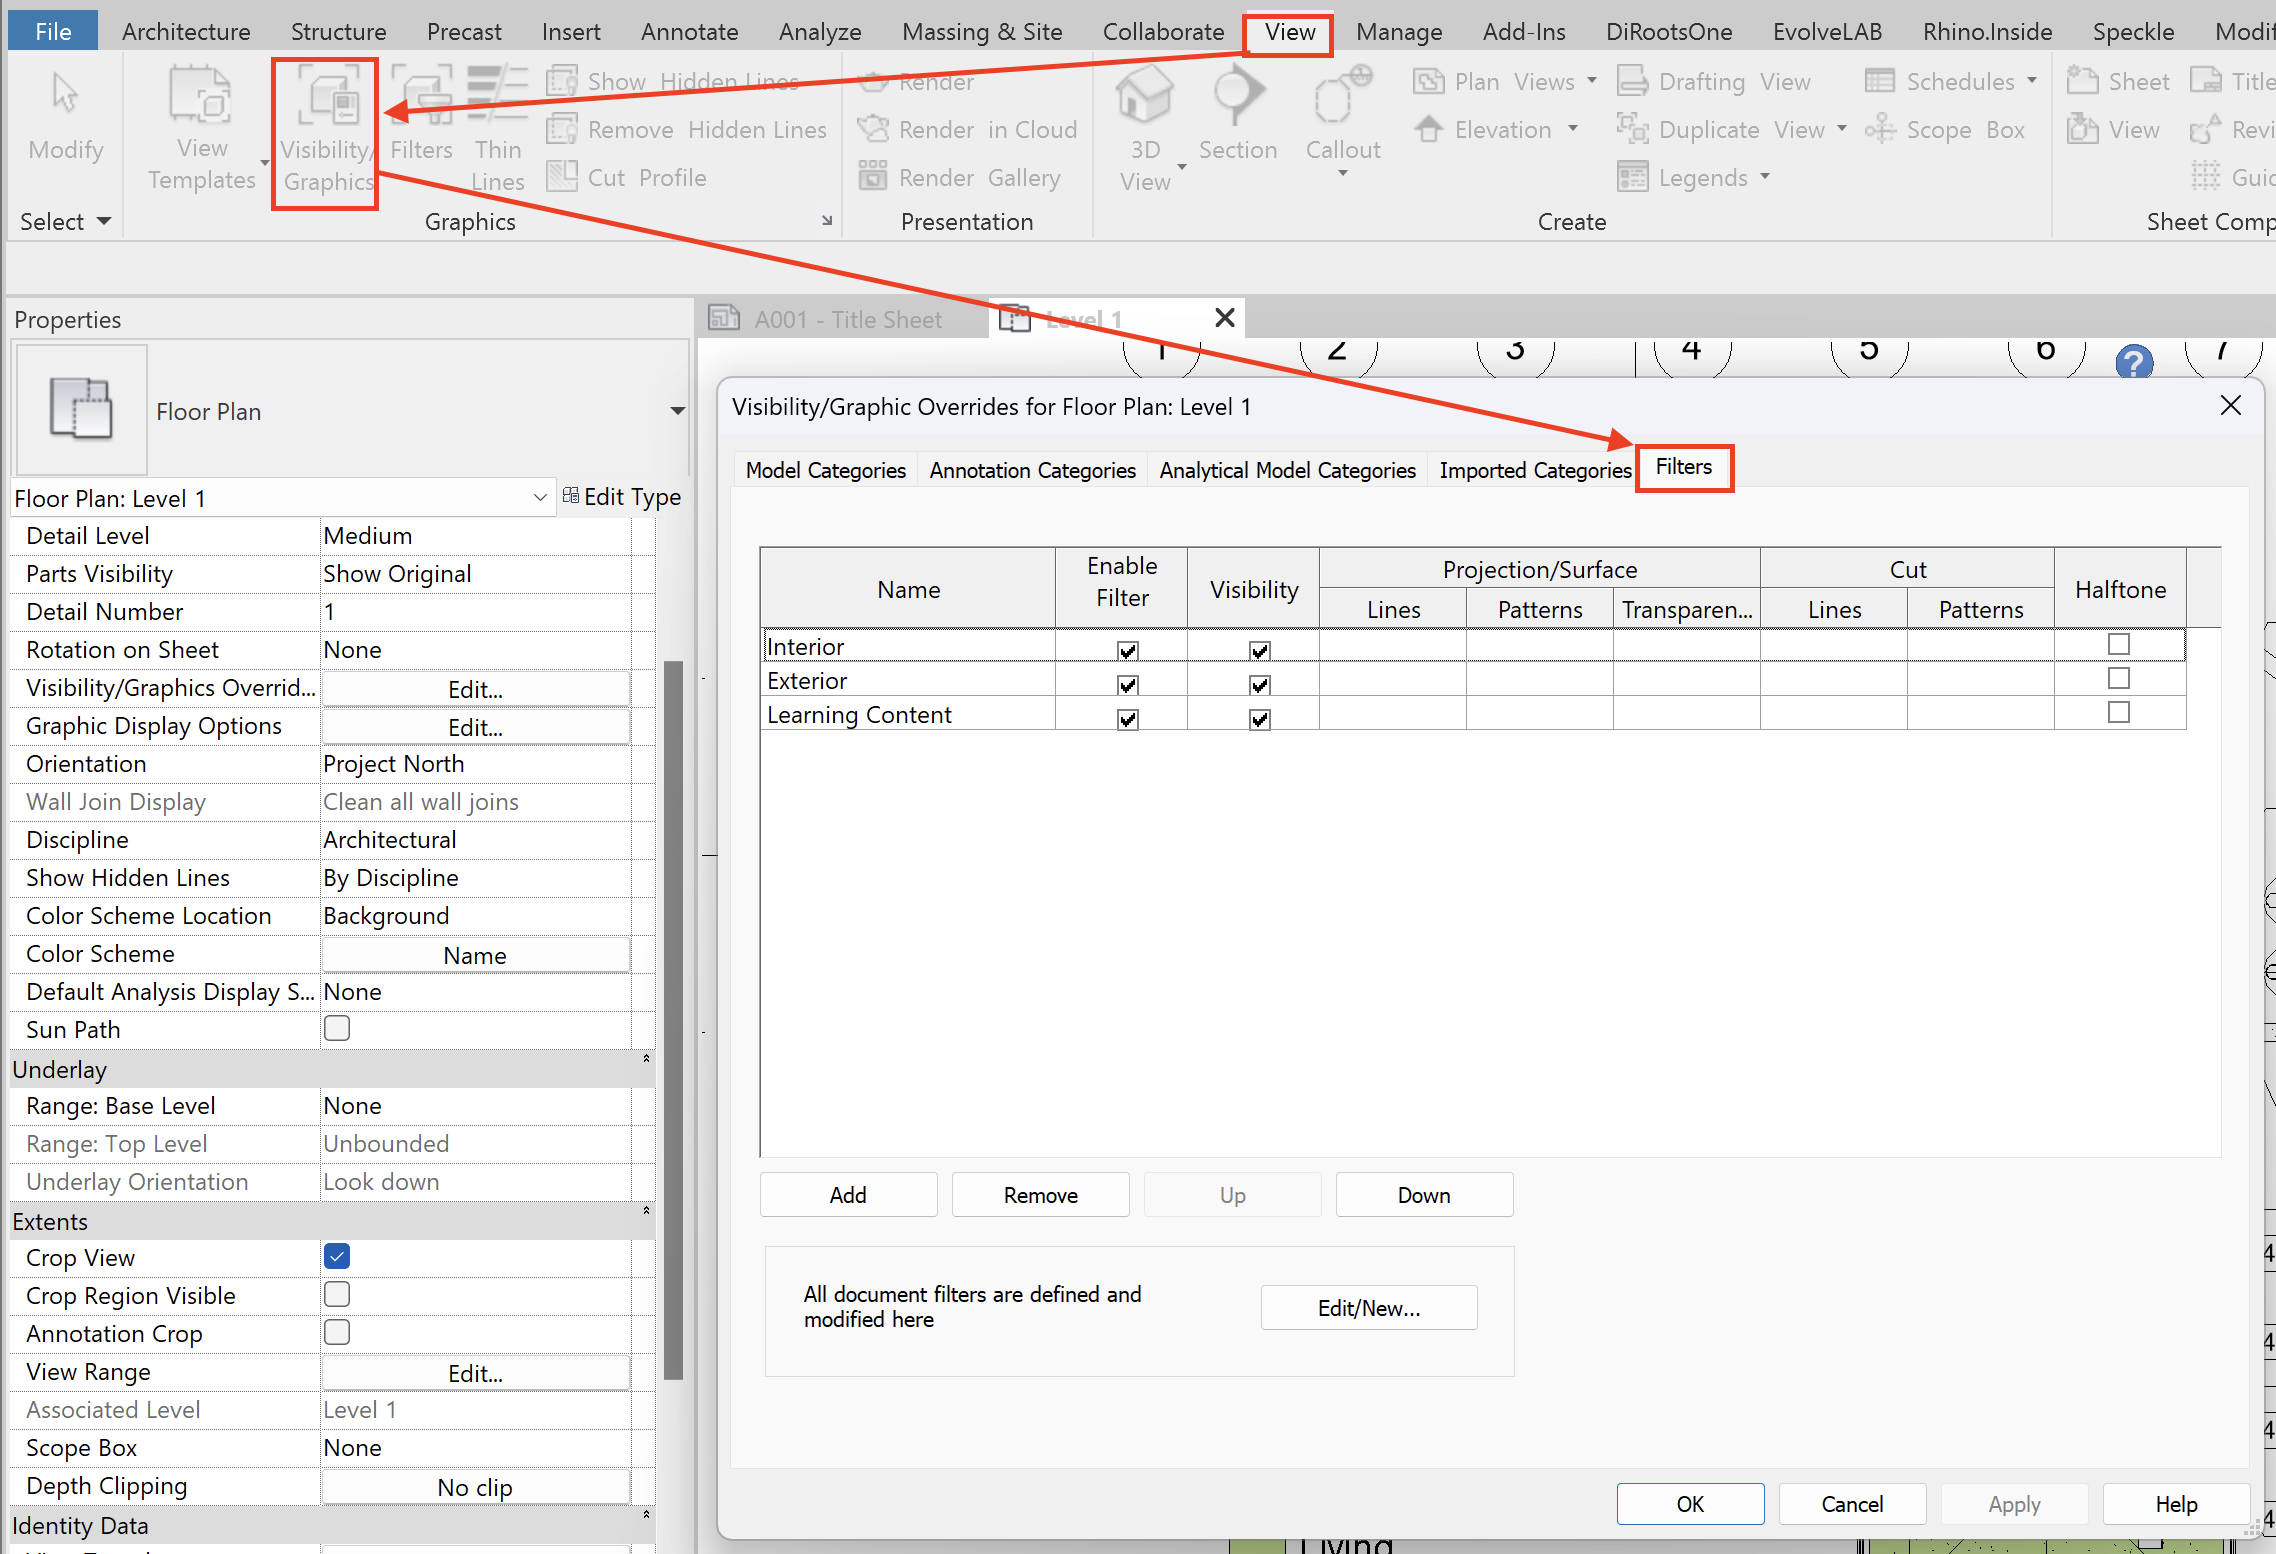The image size is (2276, 1554).
Task: Open the Floor Plan: Level 1 combo box
Action: pyautogui.click(x=539, y=497)
